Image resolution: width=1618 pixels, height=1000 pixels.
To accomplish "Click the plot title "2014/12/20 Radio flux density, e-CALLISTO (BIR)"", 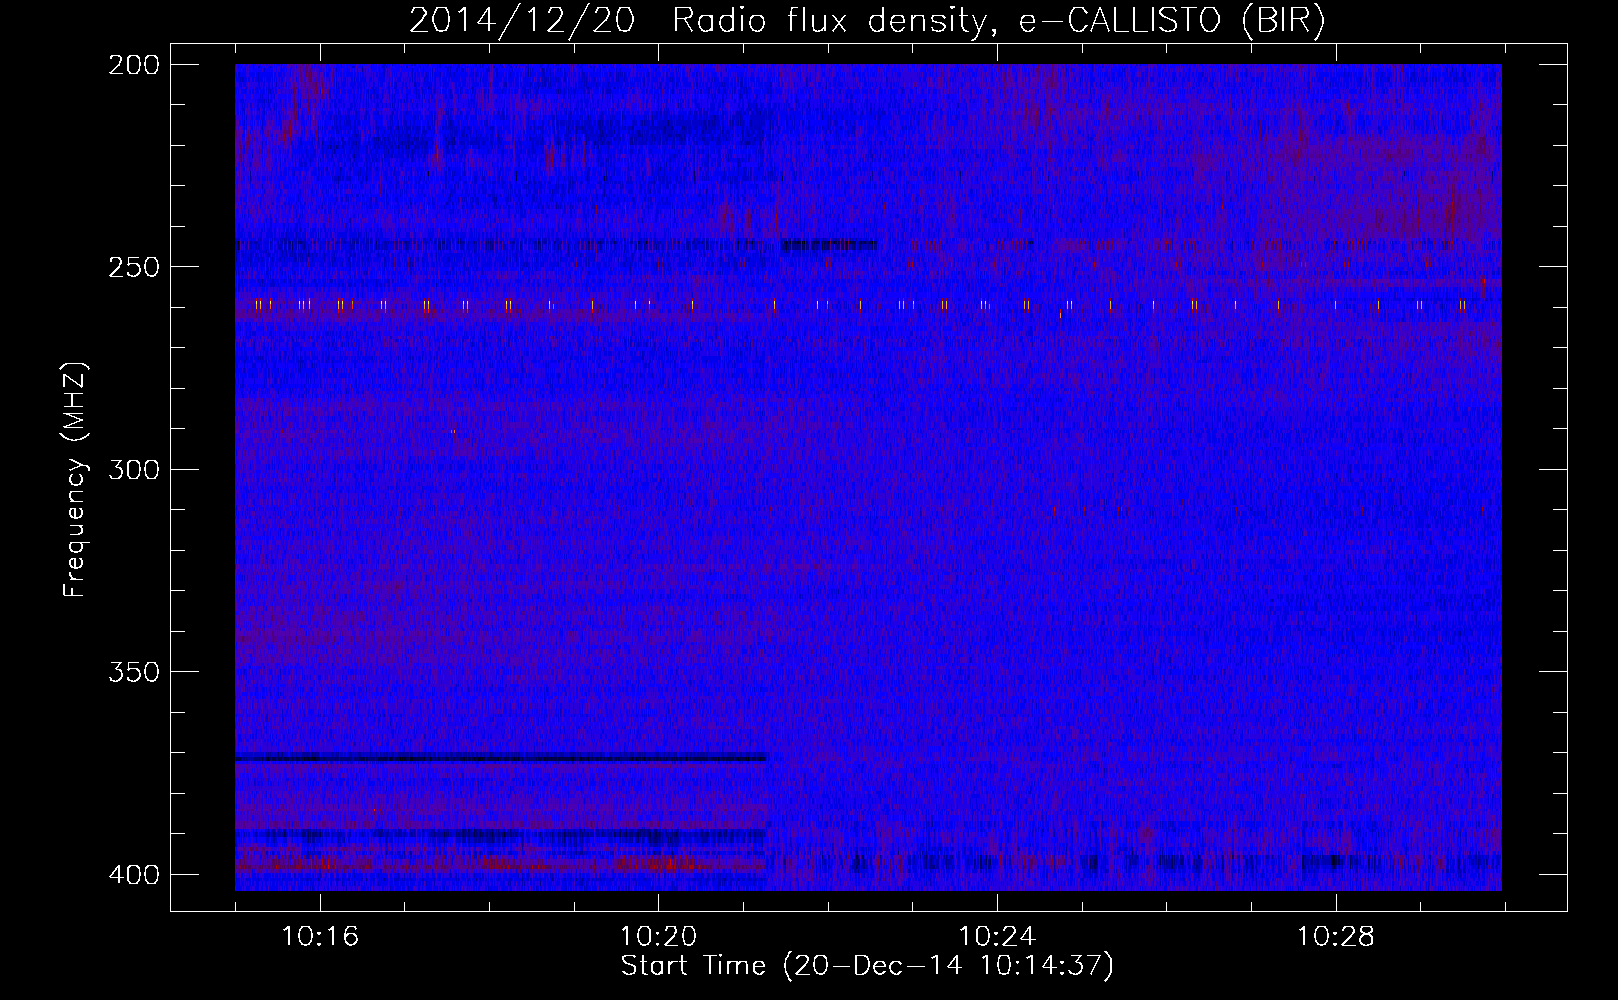I will [867, 21].
